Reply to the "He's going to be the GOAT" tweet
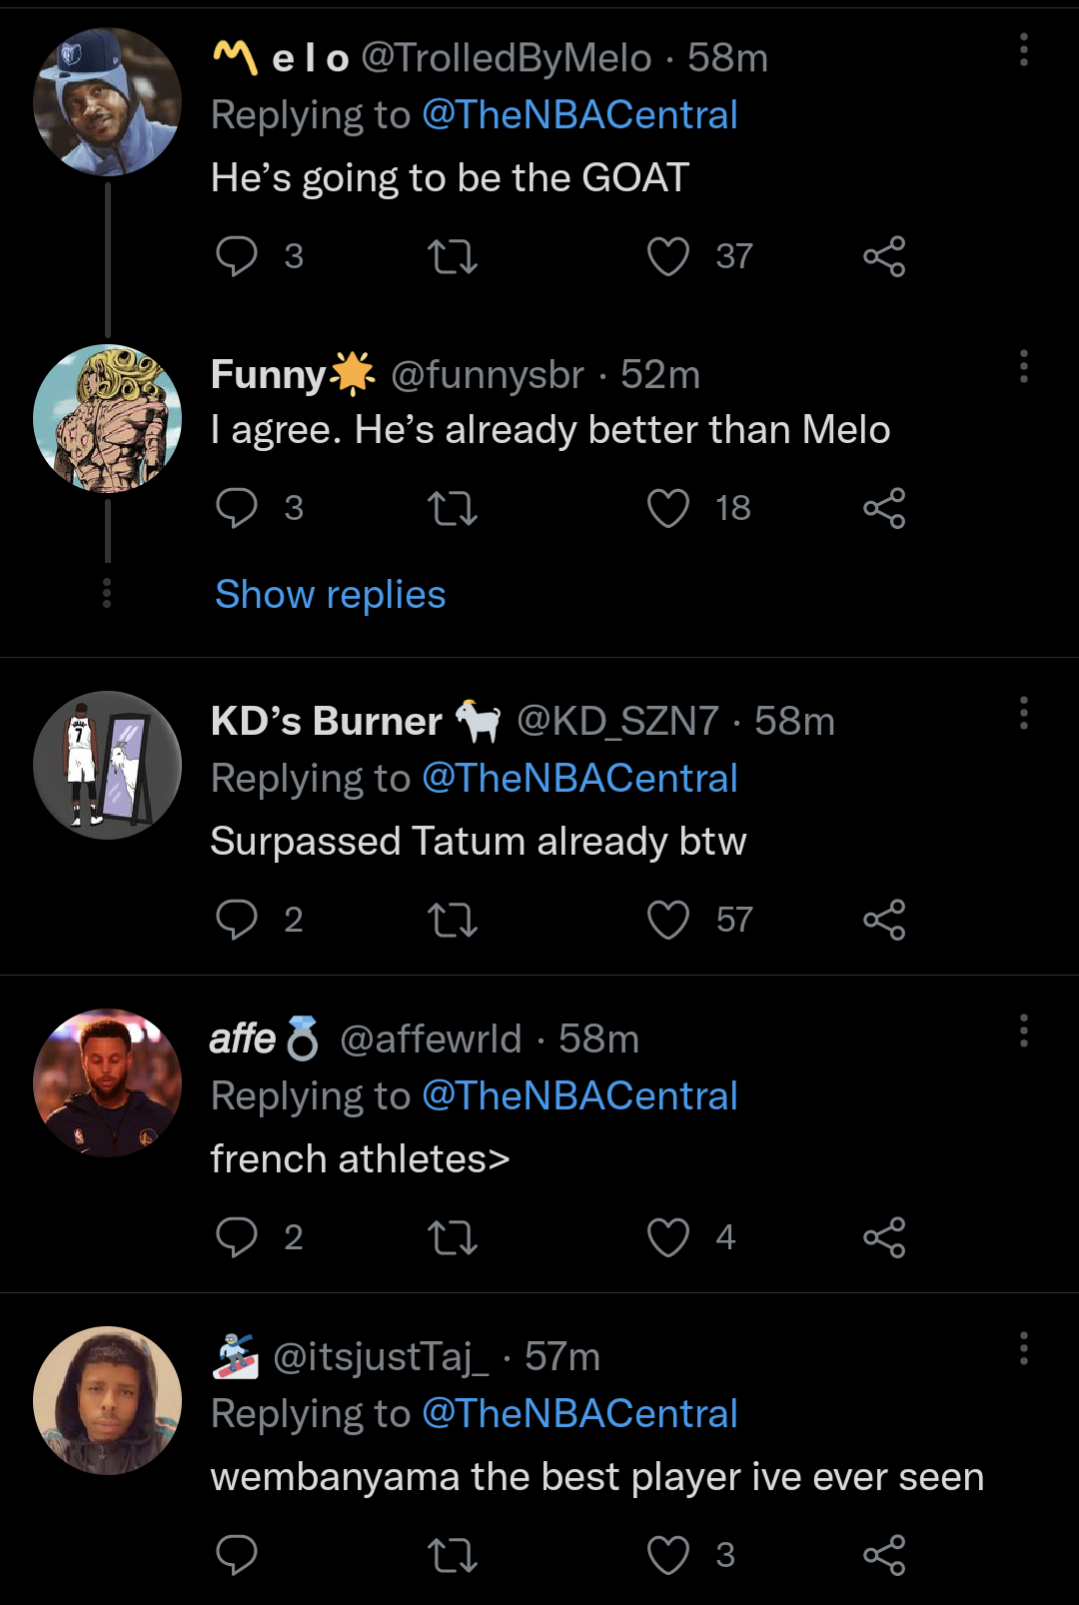 pos(237,256)
